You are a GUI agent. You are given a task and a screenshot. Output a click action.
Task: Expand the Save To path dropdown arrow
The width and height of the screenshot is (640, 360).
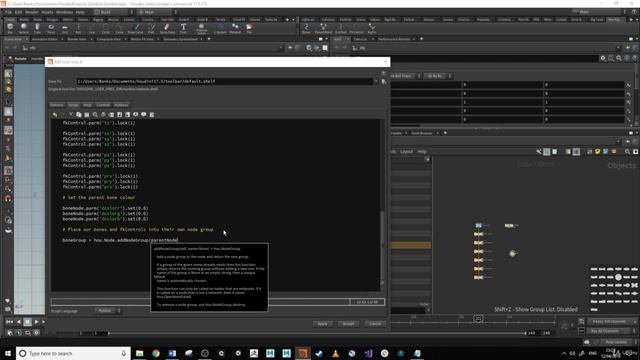[376, 82]
